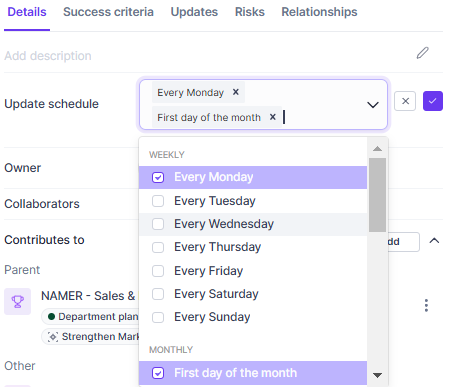The height and width of the screenshot is (387, 456).
Task: Open the three-dot menu for NAMER parent
Action: pyautogui.click(x=426, y=305)
